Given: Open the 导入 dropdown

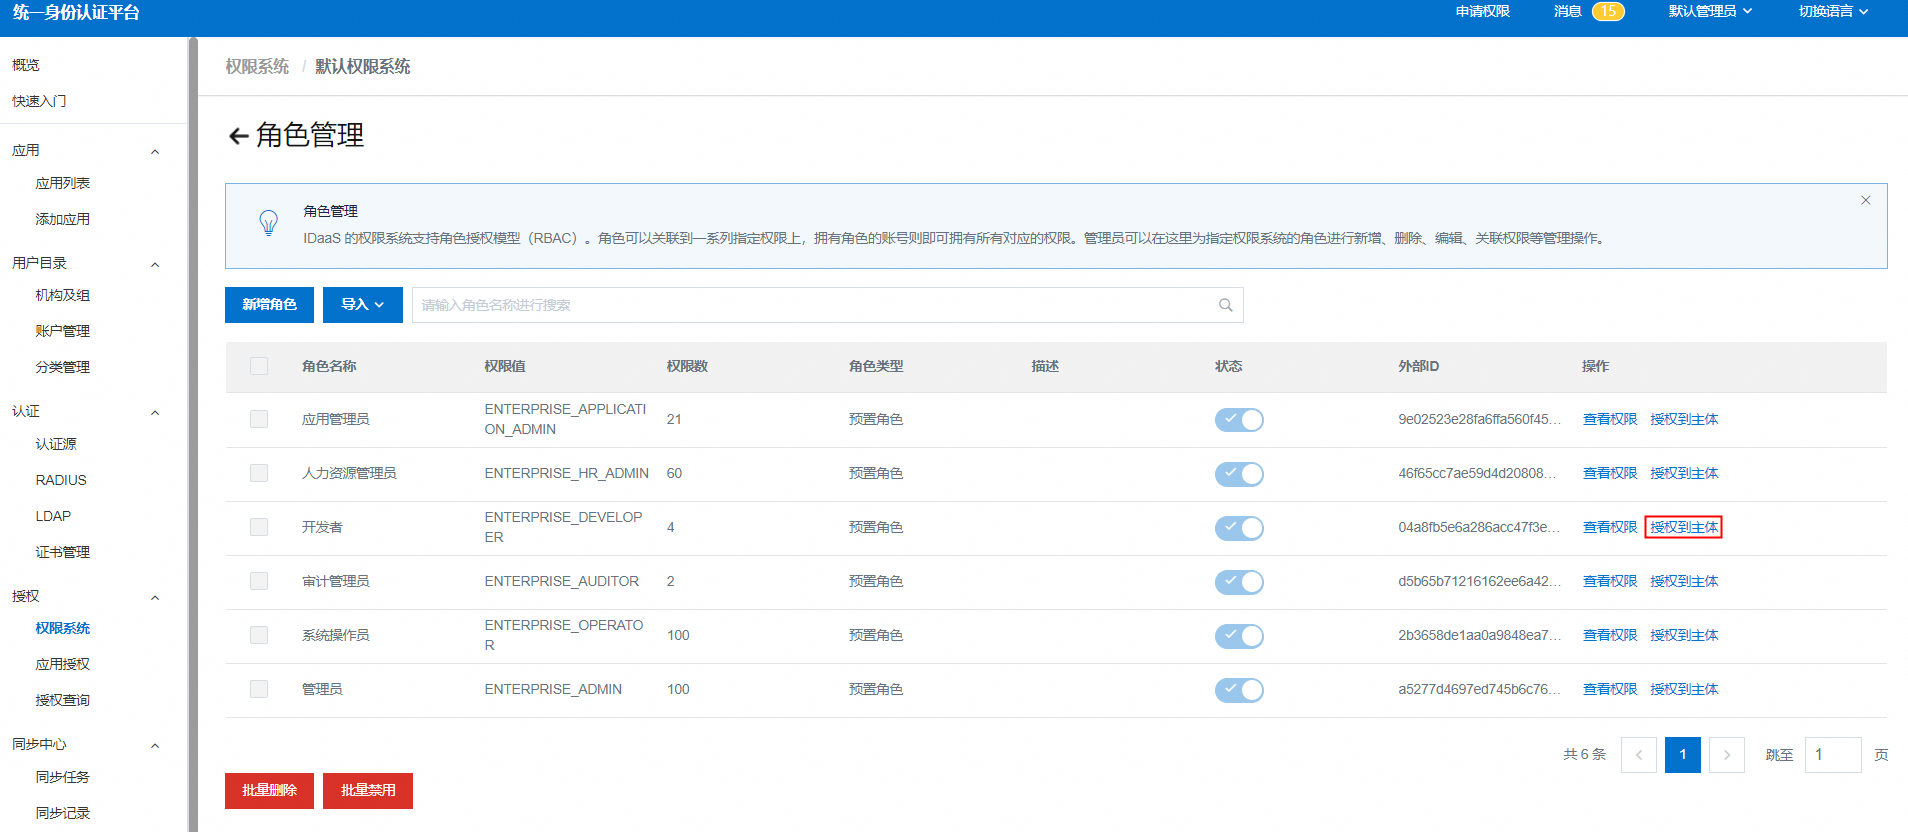Looking at the screenshot, I should point(362,305).
